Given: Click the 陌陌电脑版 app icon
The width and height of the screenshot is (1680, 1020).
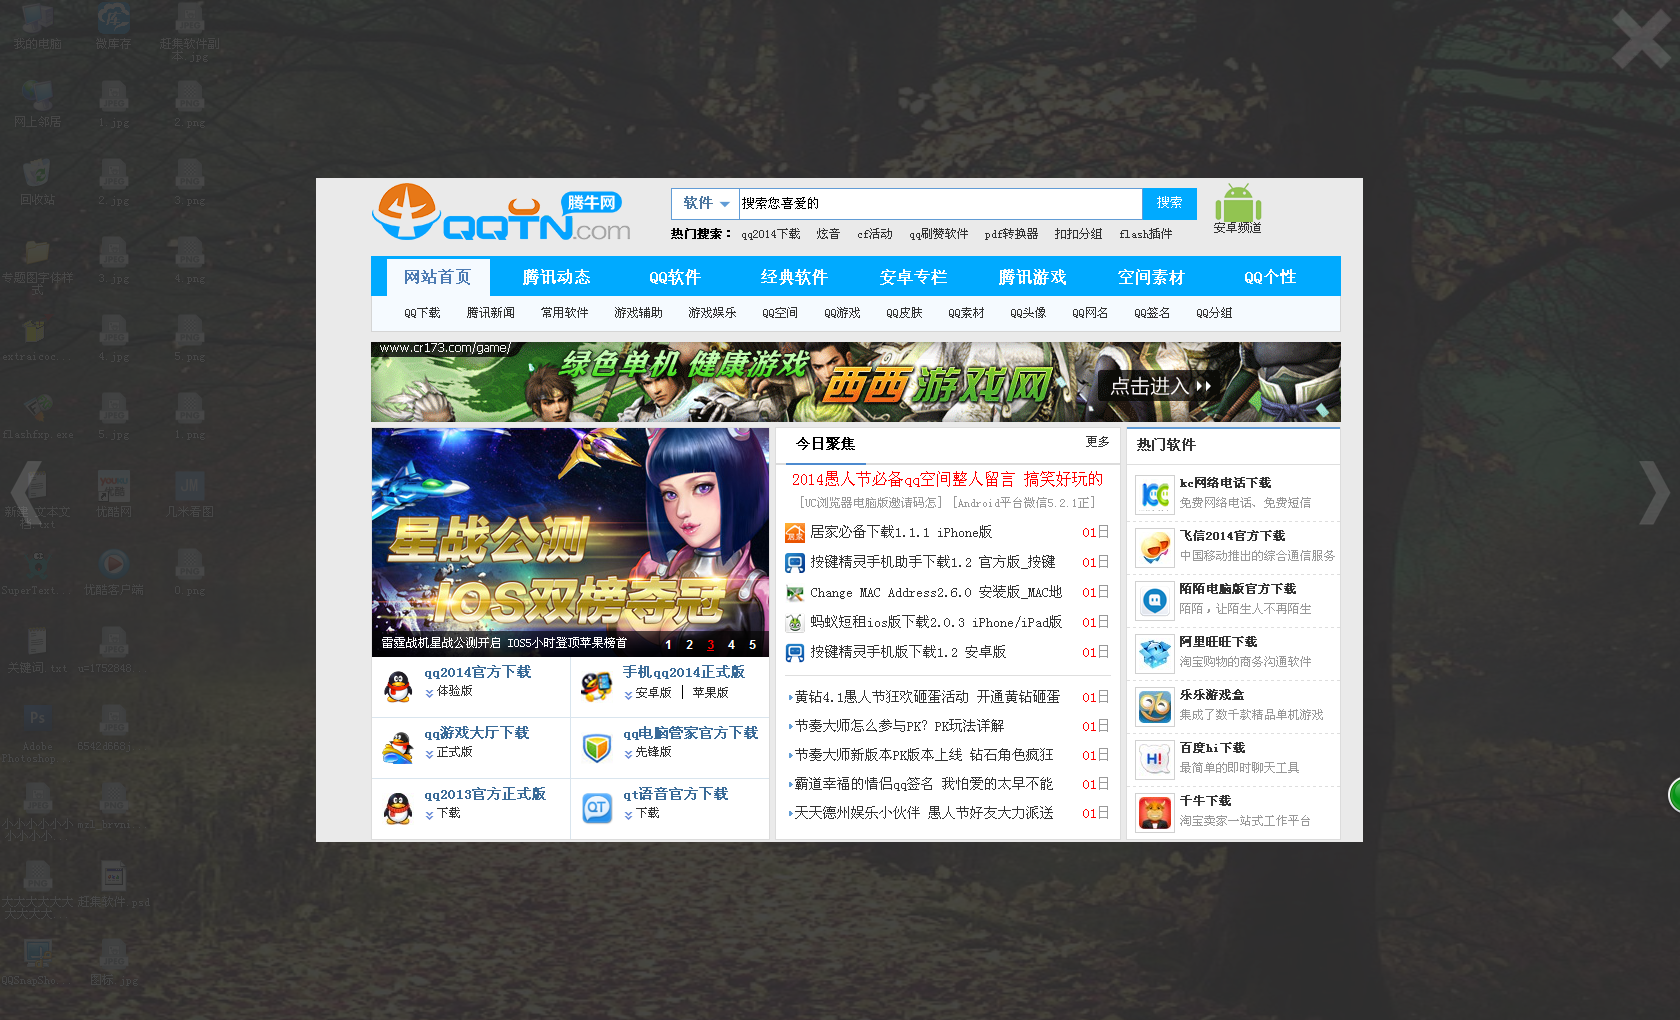Looking at the screenshot, I should click(x=1155, y=600).
